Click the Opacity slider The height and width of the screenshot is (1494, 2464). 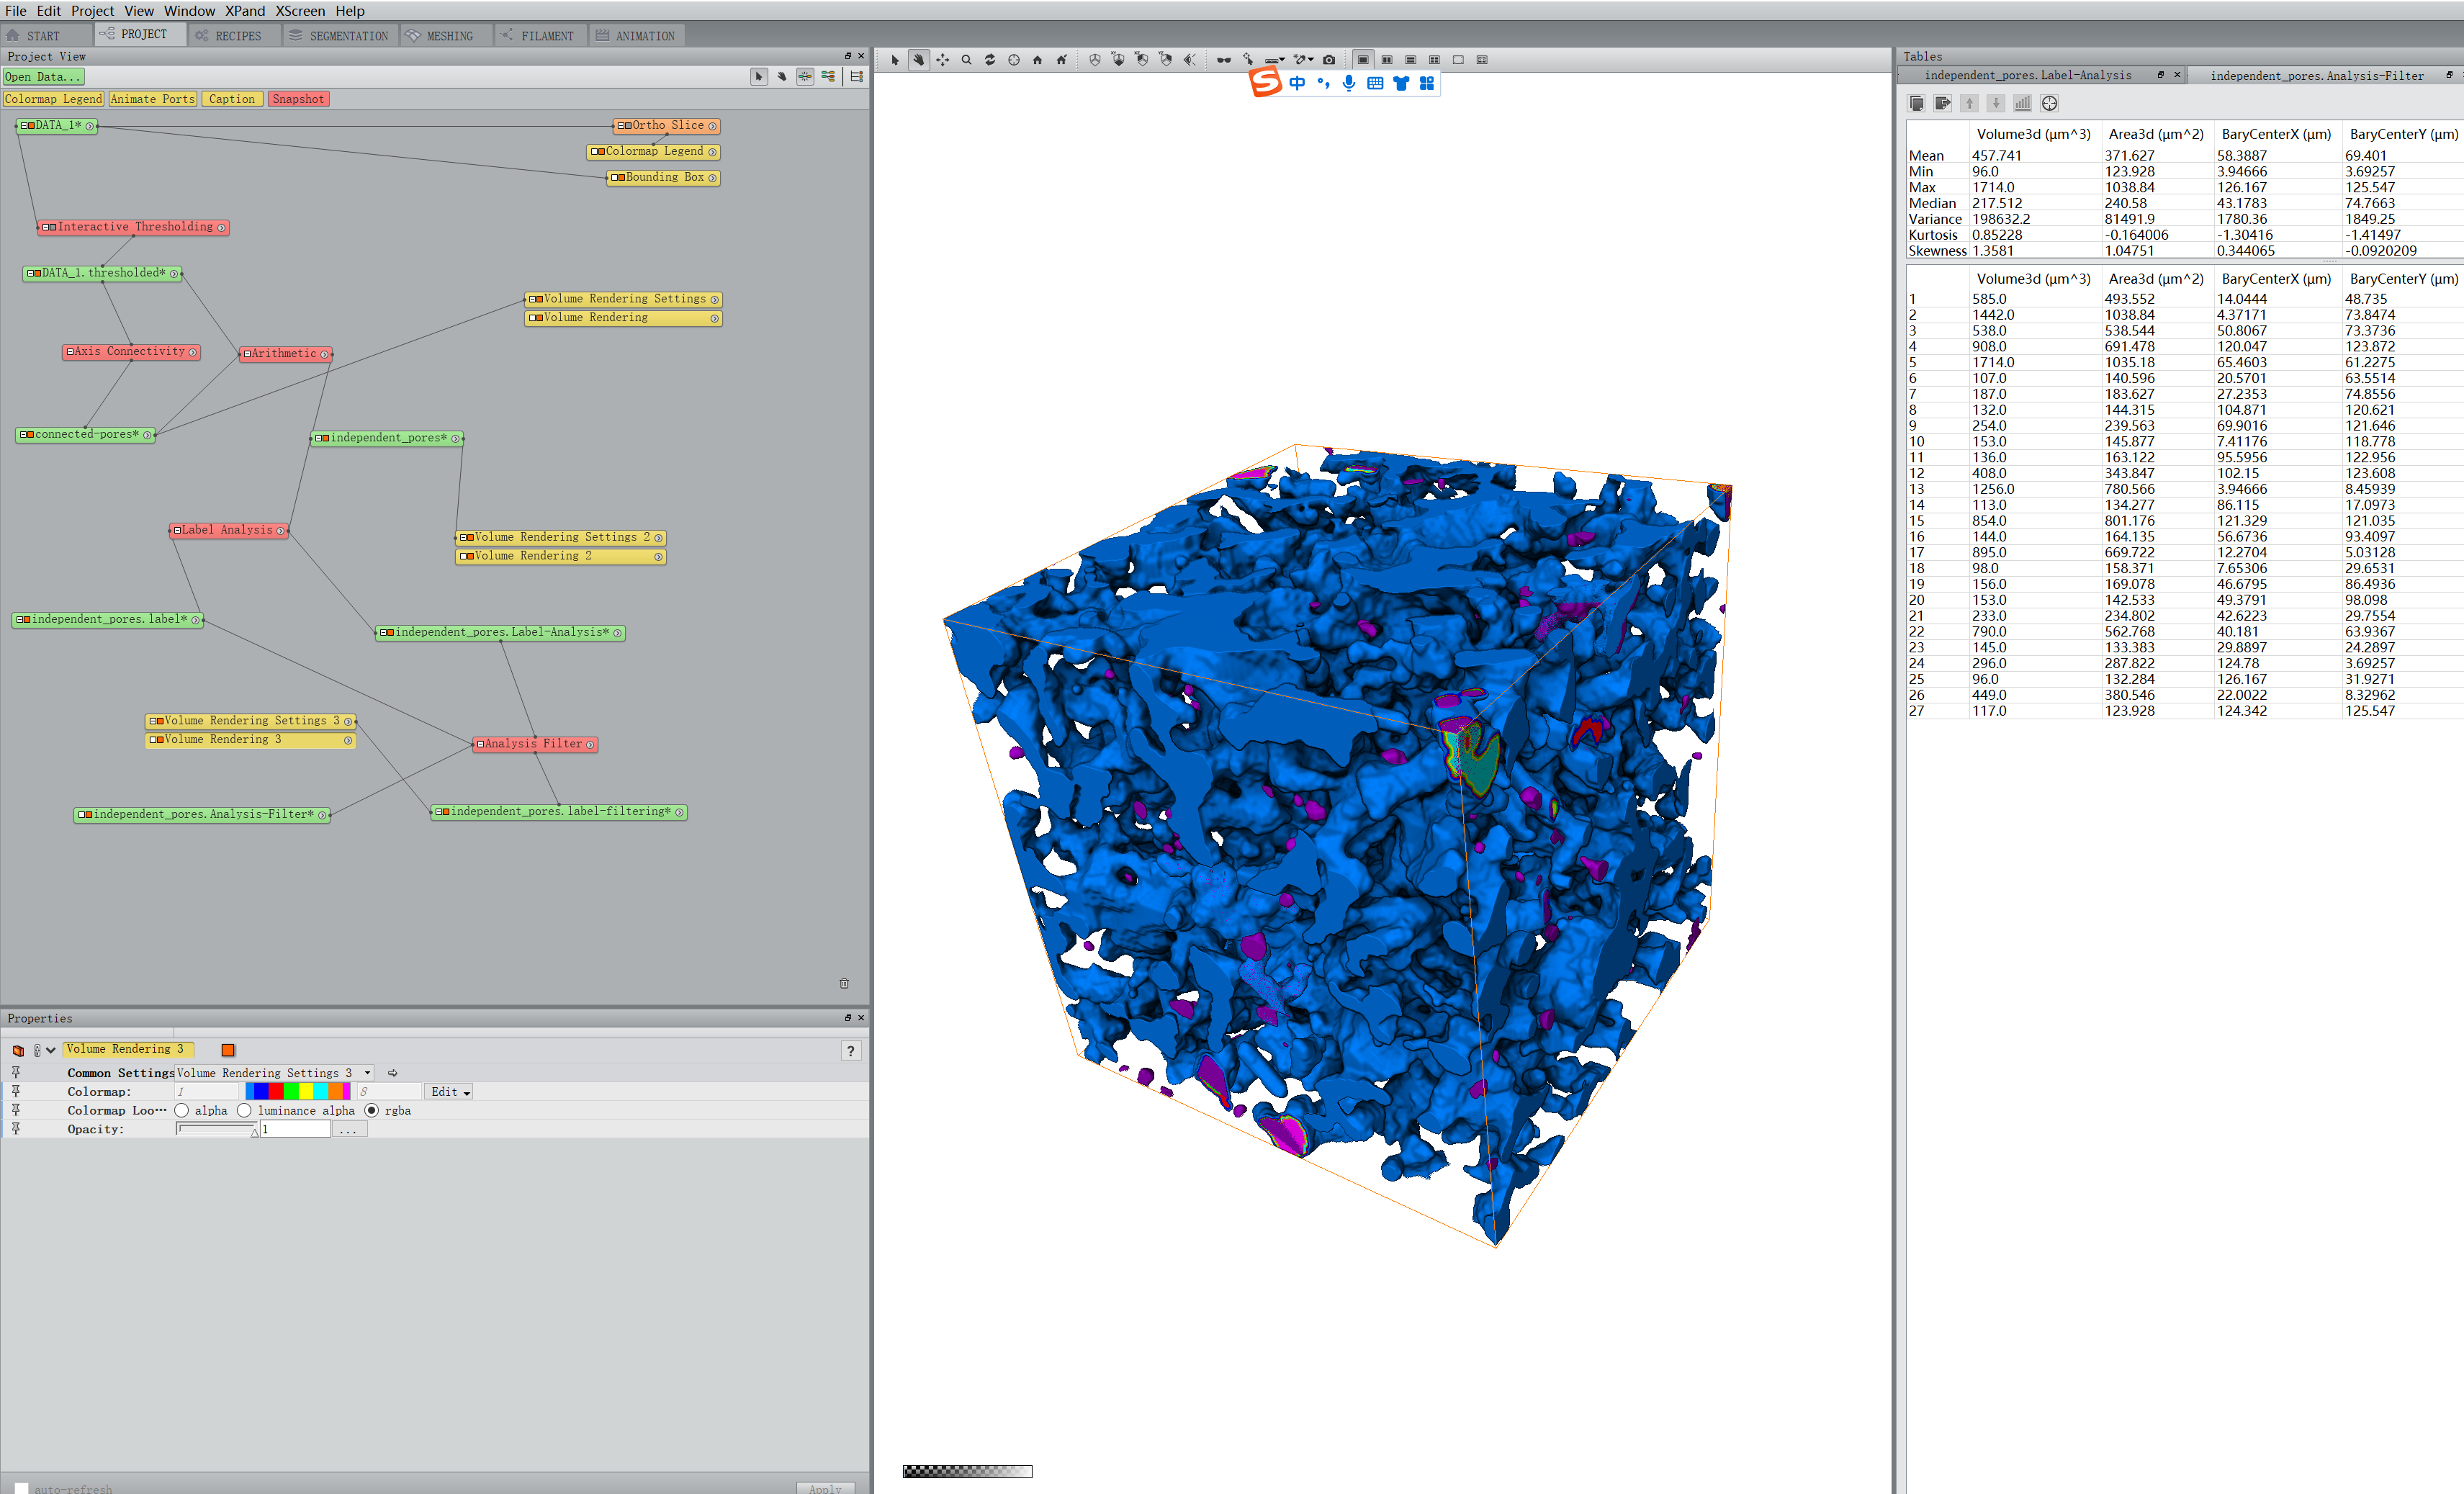216,1129
